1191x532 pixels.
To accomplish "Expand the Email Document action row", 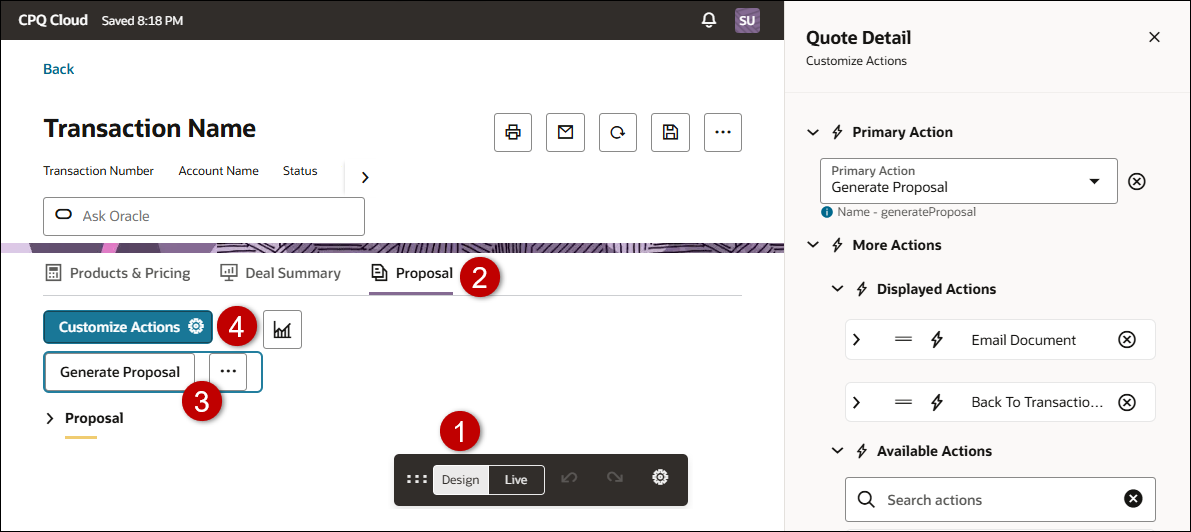I will [857, 340].
